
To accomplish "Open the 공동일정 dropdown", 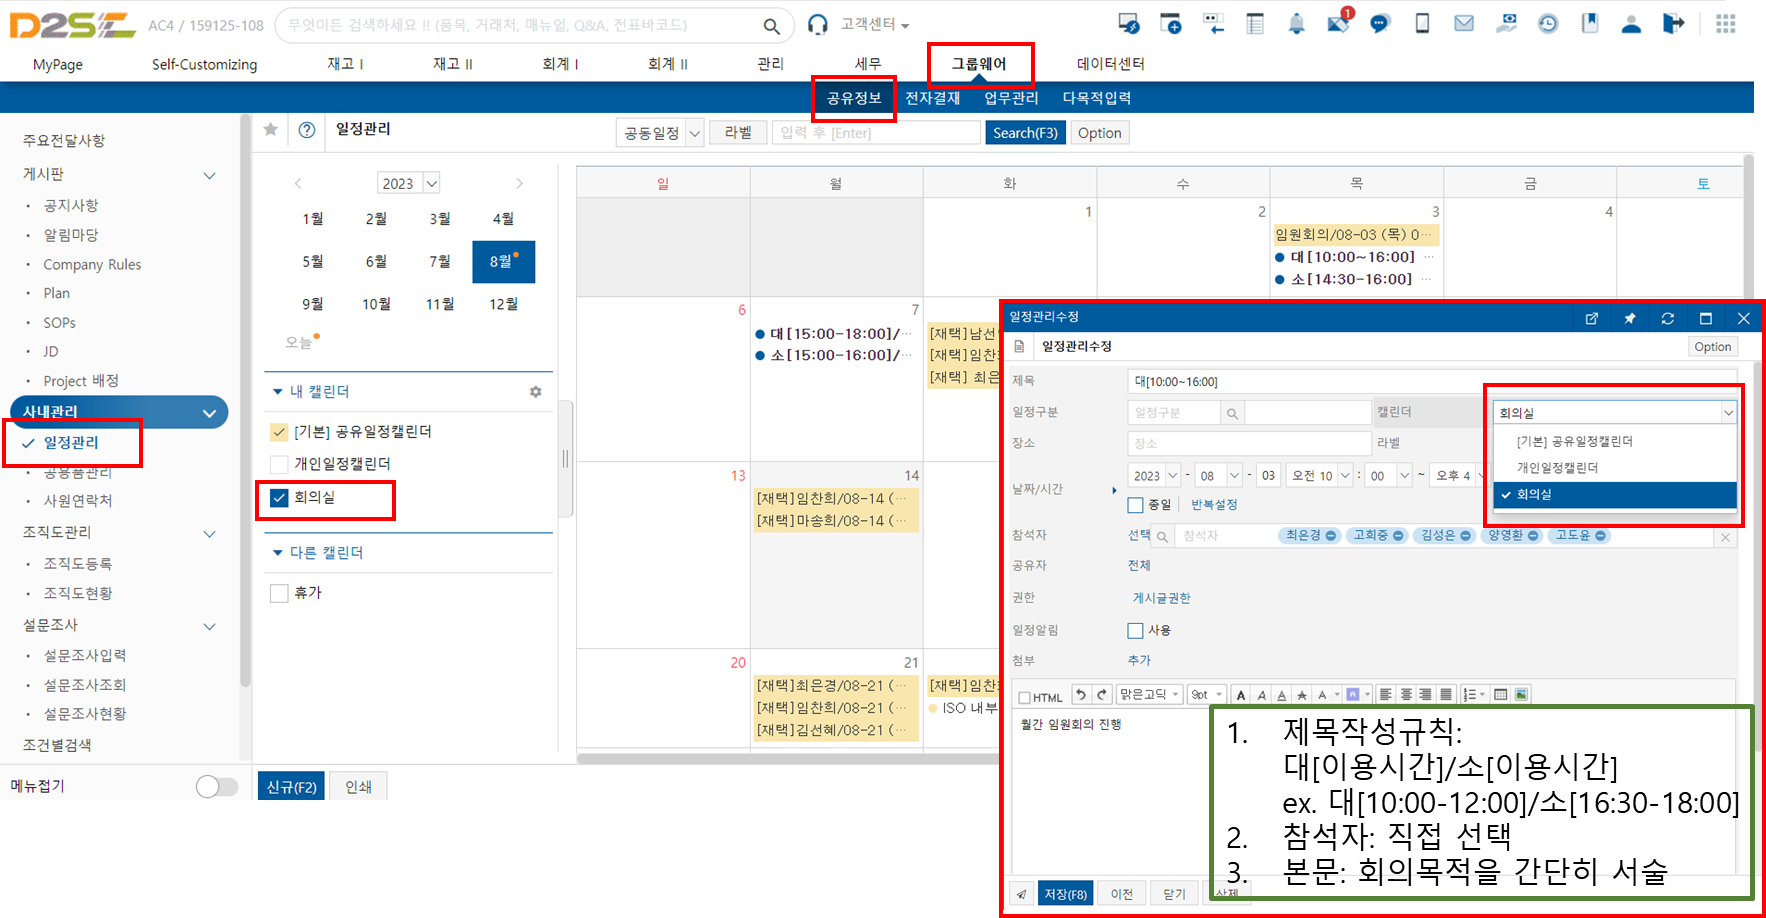I will click(x=660, y=133).
